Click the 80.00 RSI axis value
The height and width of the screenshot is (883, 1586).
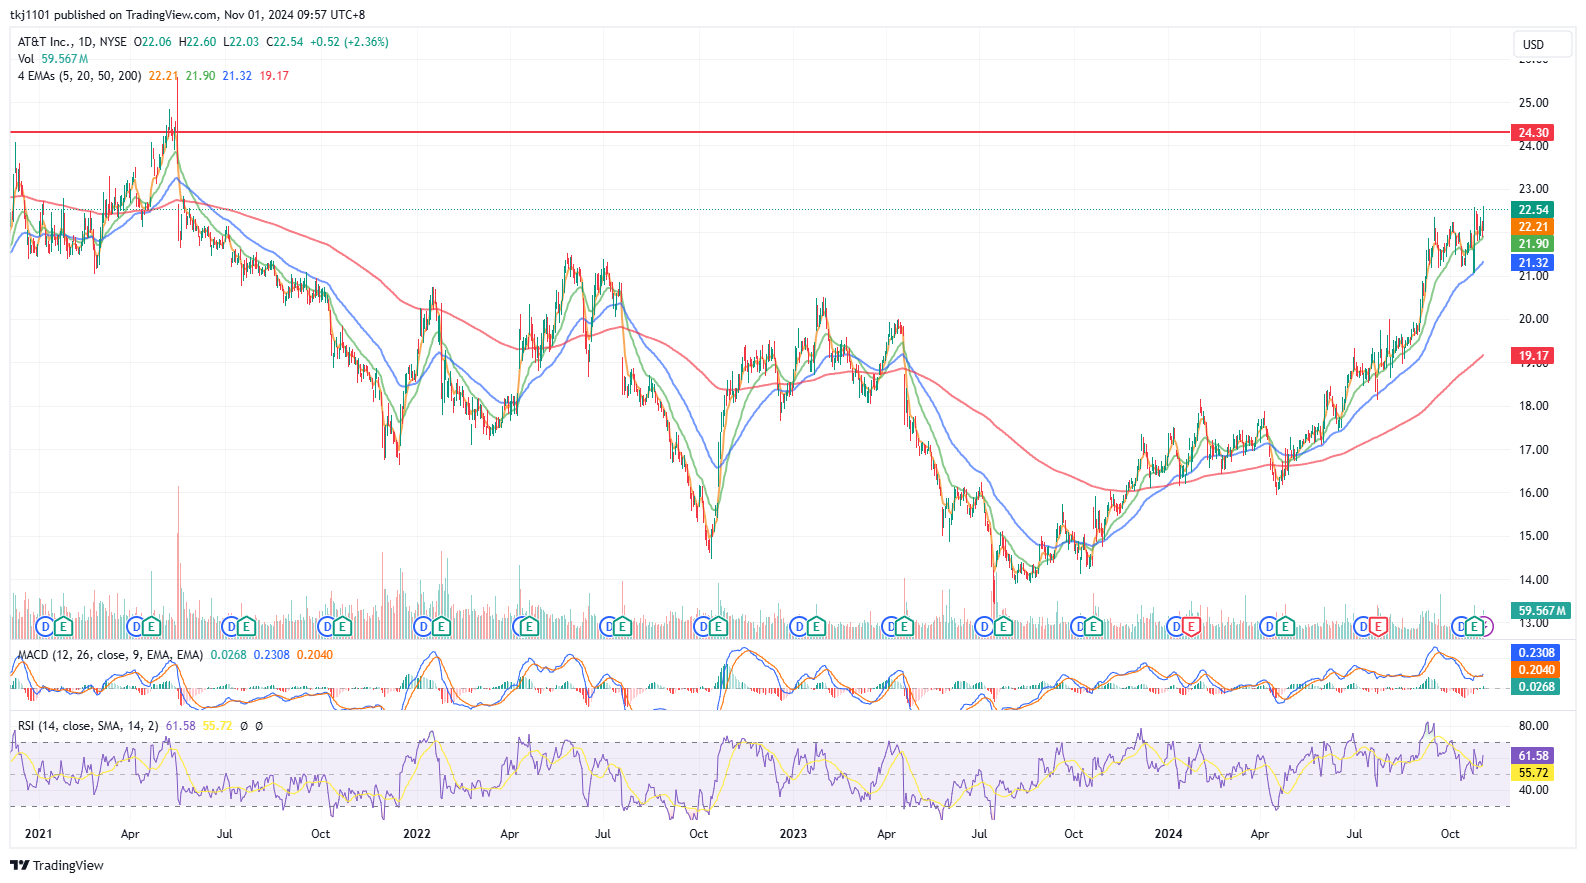(1533, 726)
